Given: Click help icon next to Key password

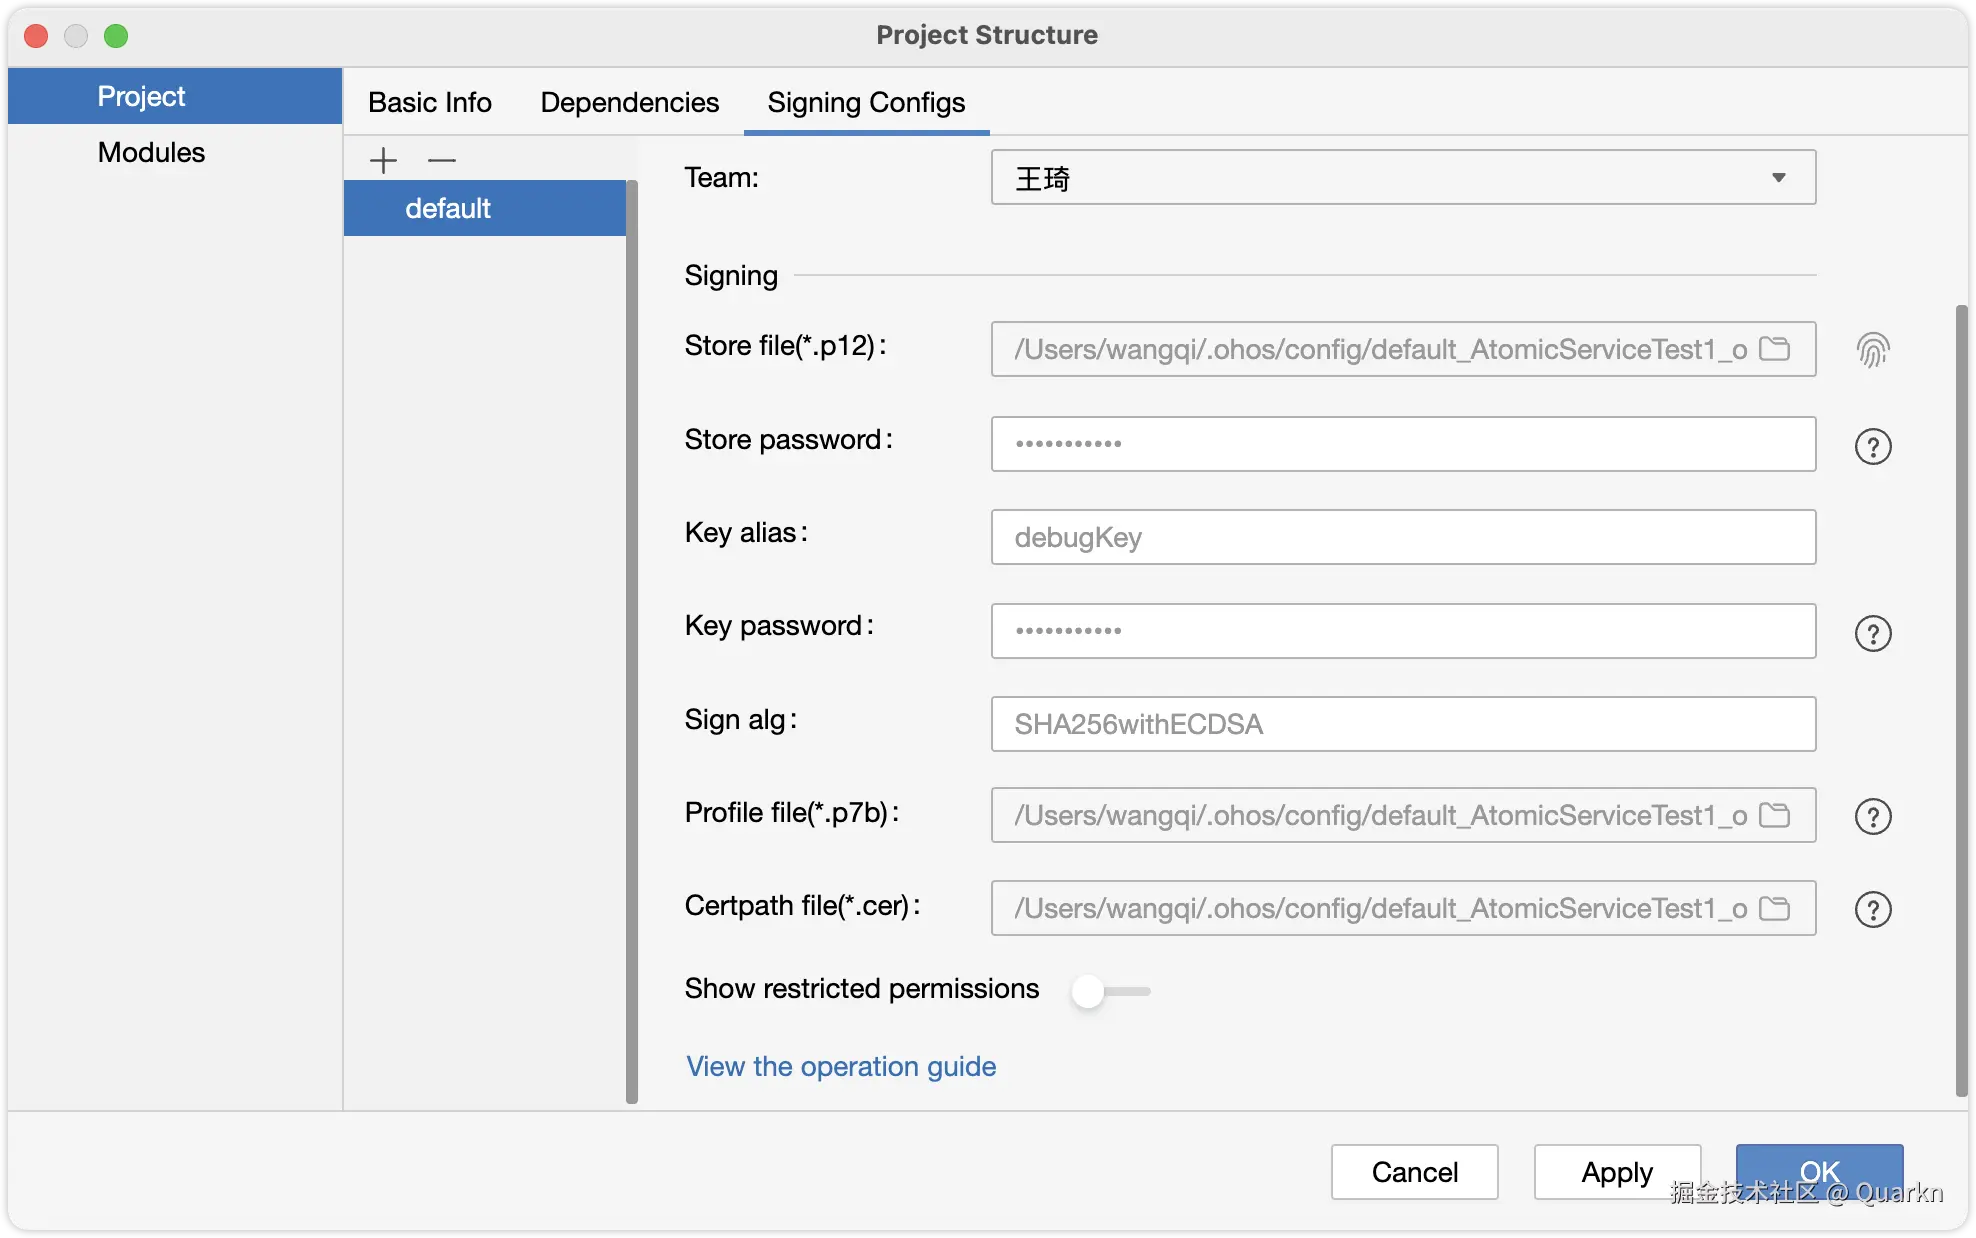Looking at the screenshot, I should [x=1872, y=633].
